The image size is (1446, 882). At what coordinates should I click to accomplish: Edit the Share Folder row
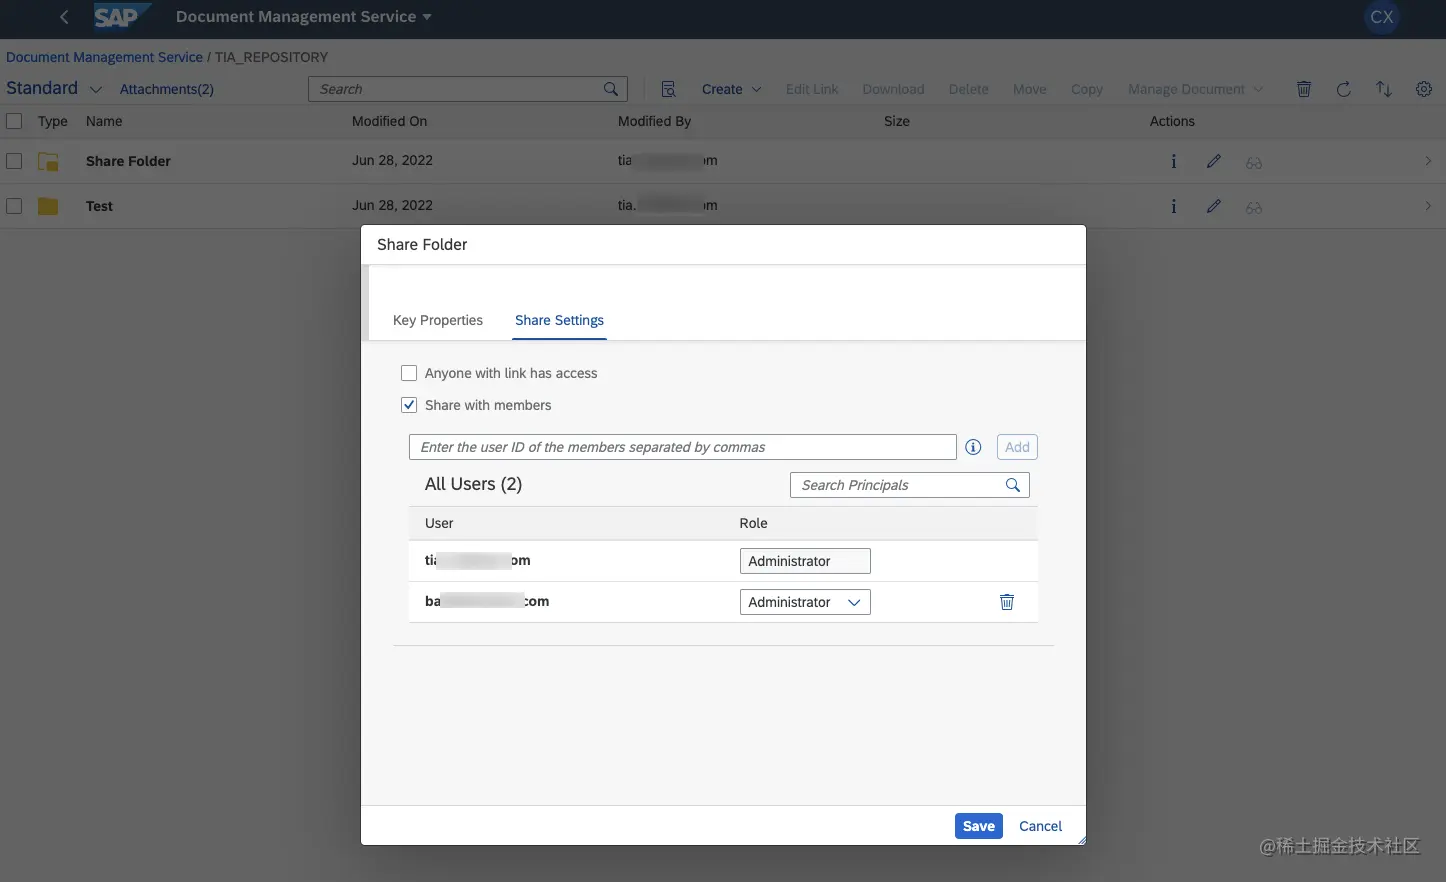1213,161
